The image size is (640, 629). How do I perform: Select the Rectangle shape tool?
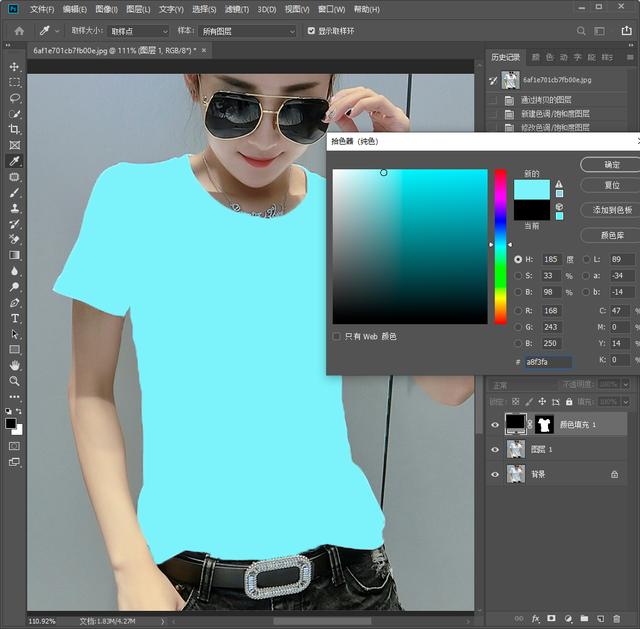coord(14,349)
